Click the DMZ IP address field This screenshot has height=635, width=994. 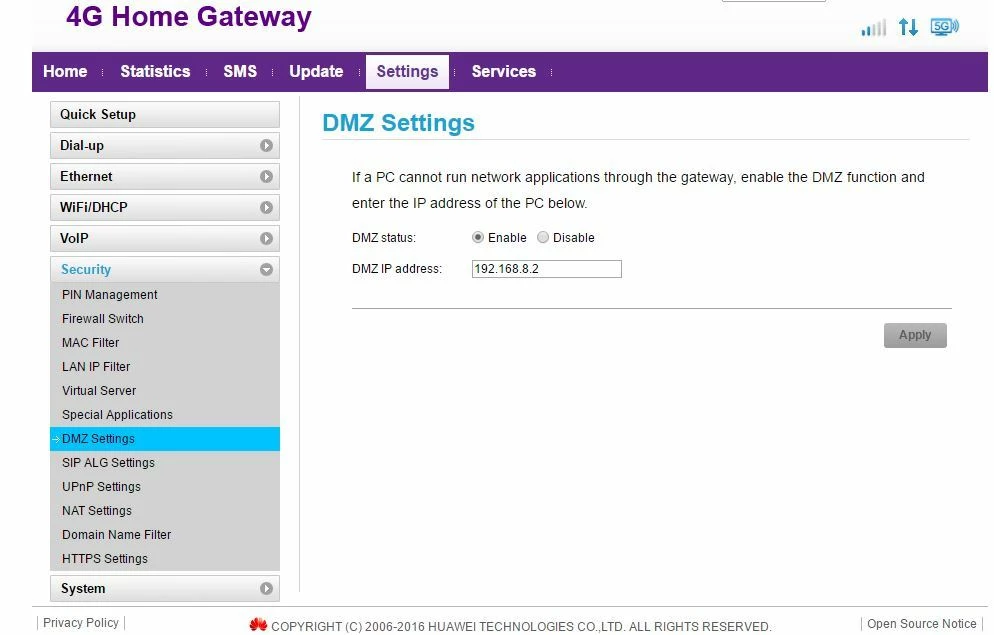[x=546, y=269]
